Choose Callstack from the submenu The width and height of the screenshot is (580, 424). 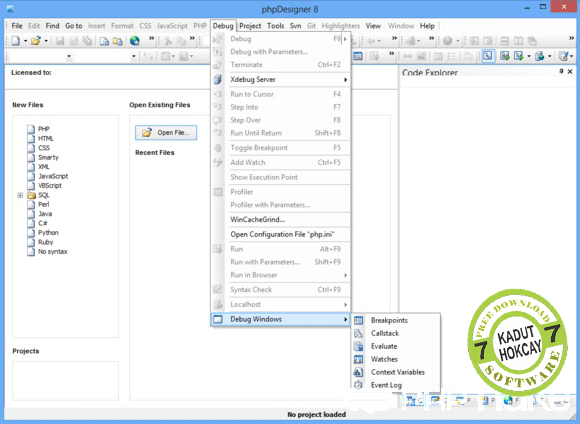396,333
